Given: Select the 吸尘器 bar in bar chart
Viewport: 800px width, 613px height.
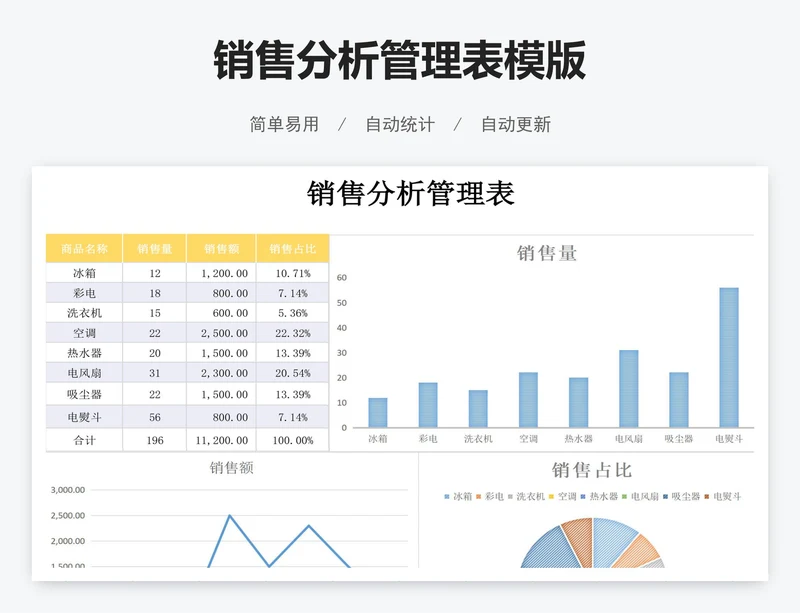Looking at the screenshot, I should 679,400.
